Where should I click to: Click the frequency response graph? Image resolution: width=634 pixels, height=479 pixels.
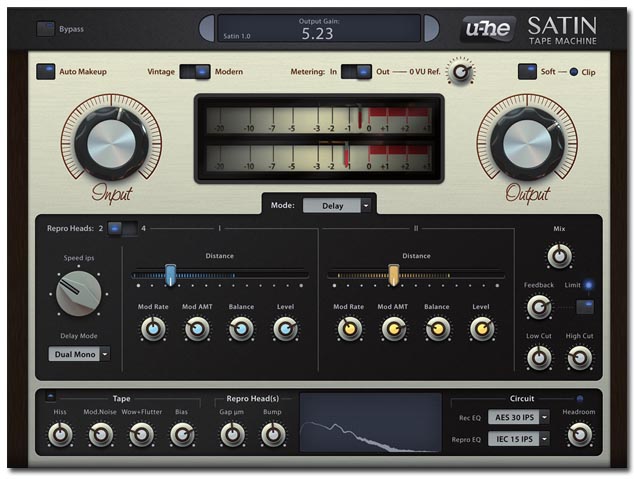click(370, 423)
